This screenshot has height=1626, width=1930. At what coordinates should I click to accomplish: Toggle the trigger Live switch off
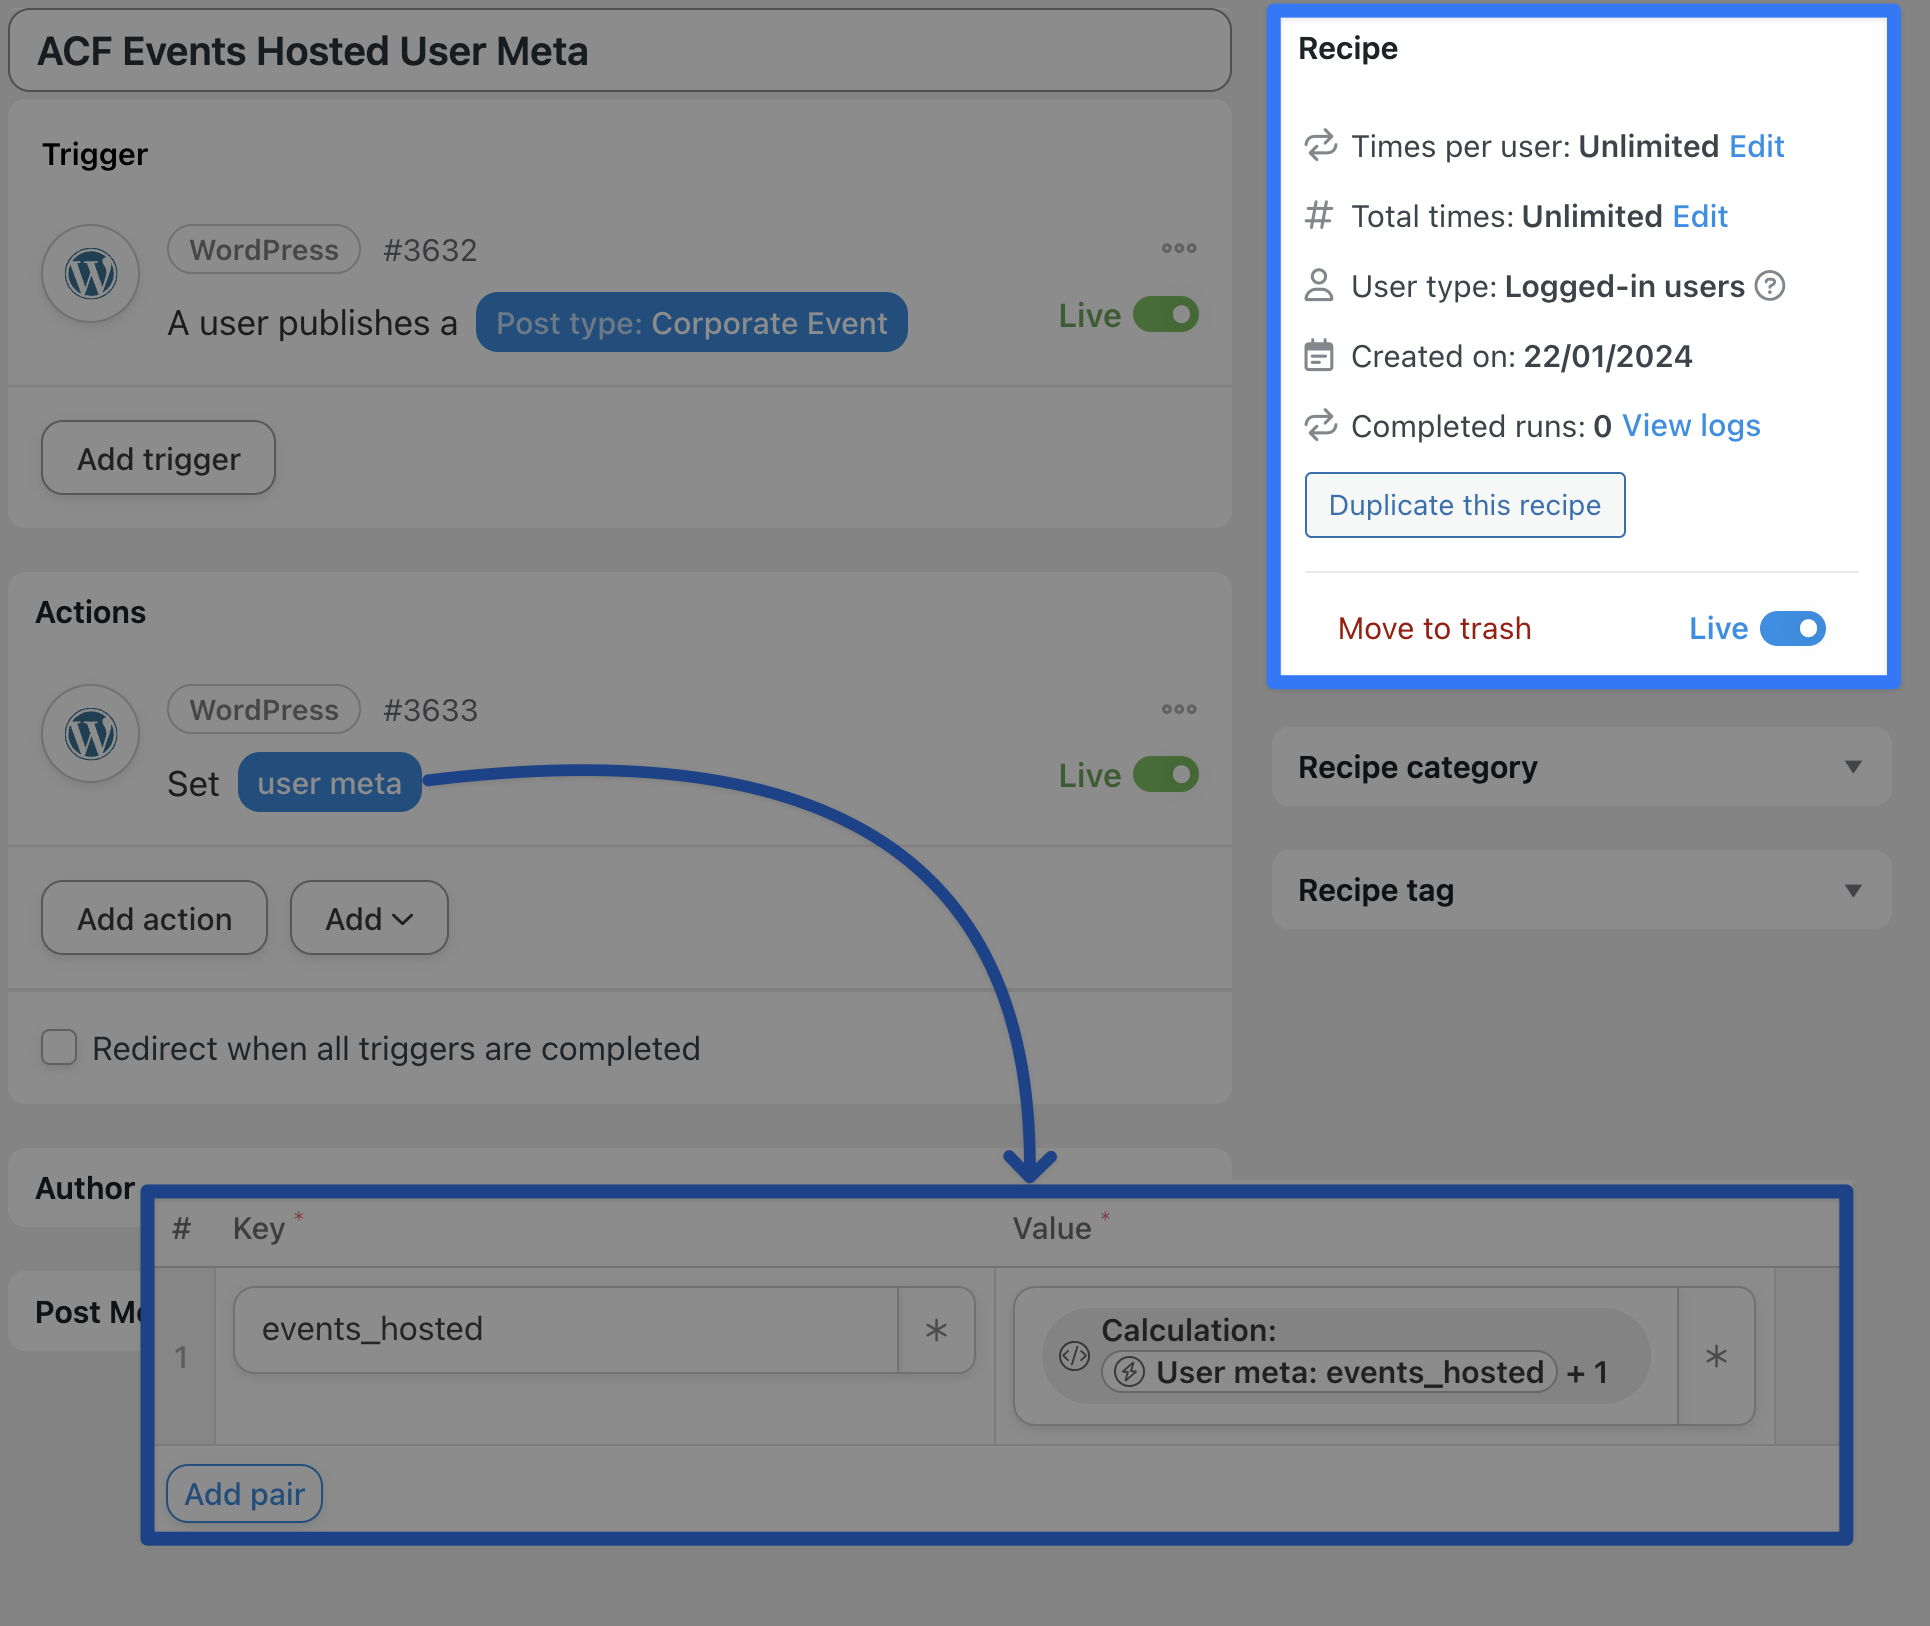[1166, 315]
